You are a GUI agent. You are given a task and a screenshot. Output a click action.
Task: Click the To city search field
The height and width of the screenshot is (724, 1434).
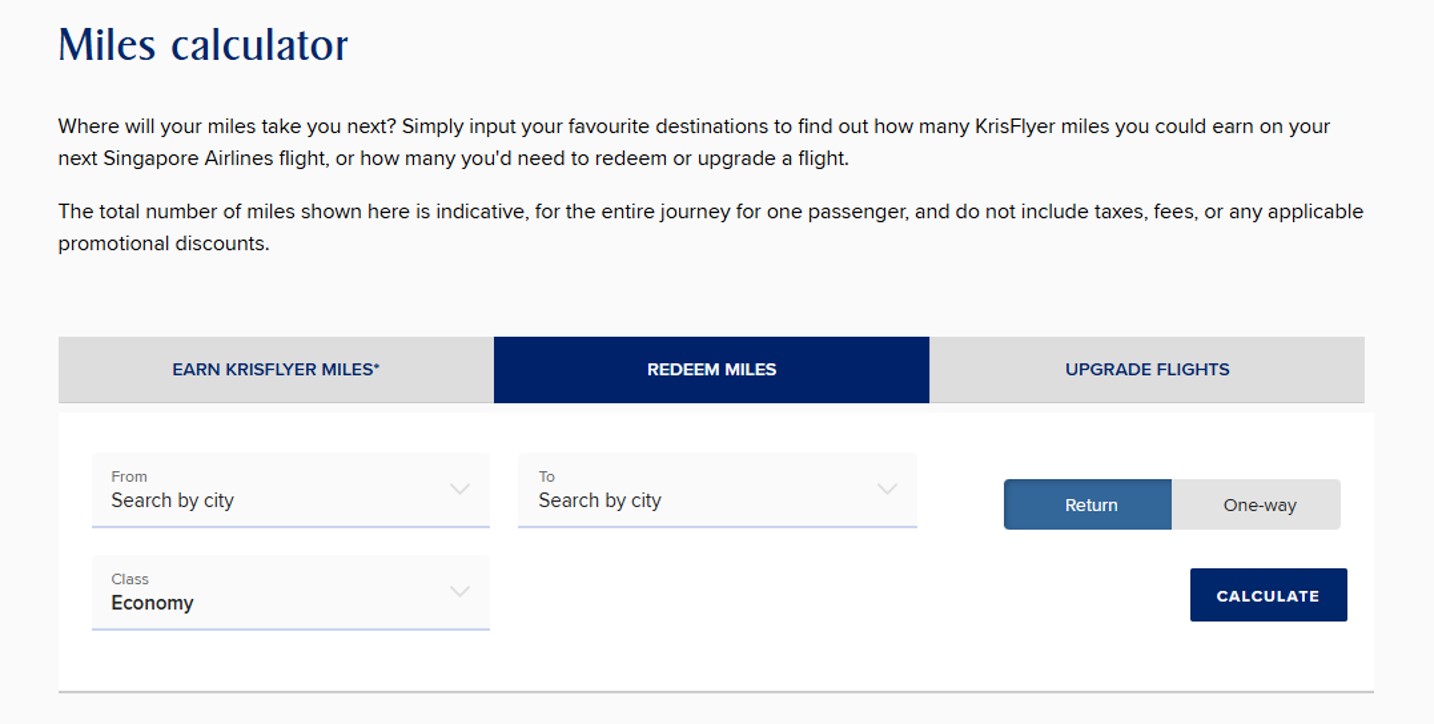[x=700, y=490]
